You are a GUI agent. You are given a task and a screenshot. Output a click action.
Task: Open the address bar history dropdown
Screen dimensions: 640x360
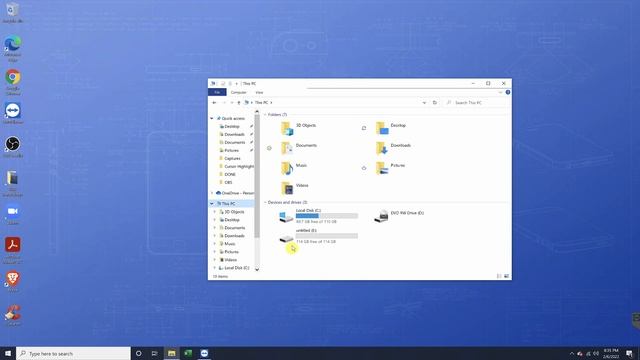(x=424, y=102)
